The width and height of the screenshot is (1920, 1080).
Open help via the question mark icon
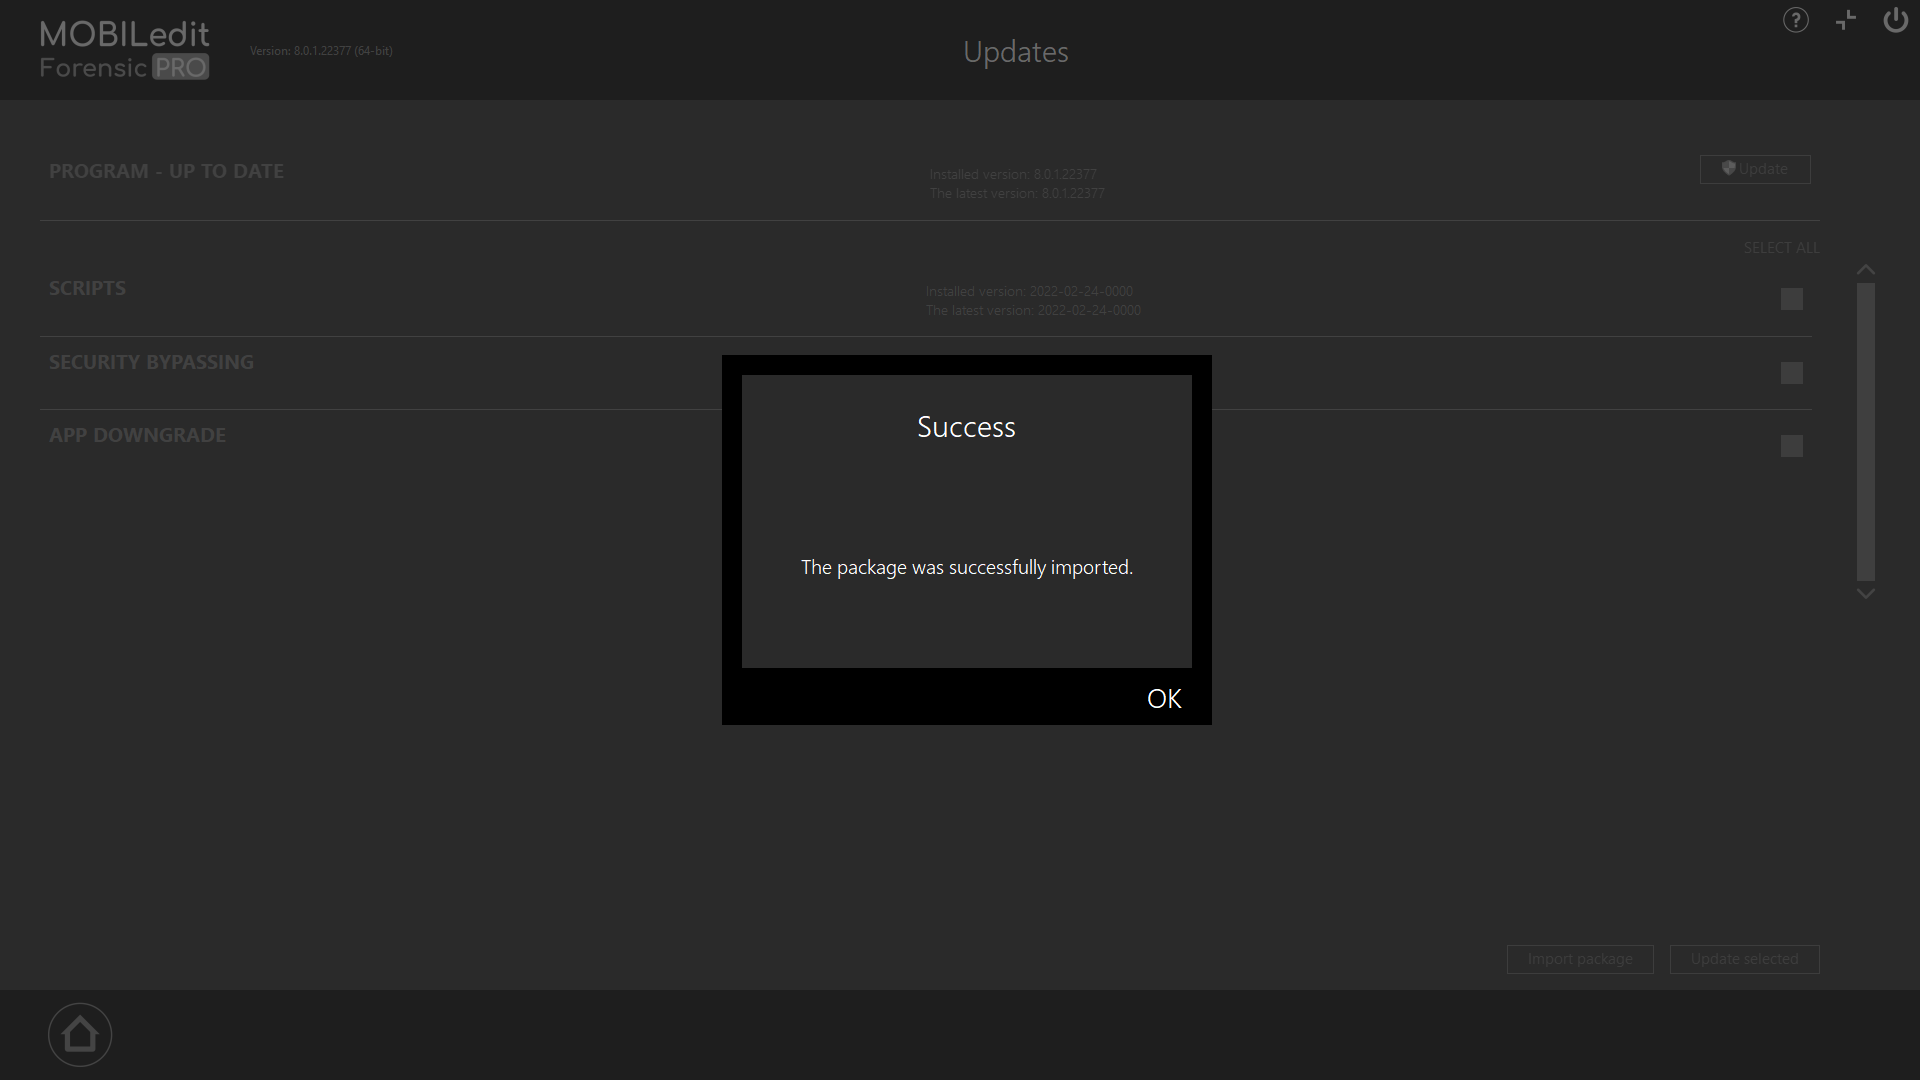click(1795, 20)
